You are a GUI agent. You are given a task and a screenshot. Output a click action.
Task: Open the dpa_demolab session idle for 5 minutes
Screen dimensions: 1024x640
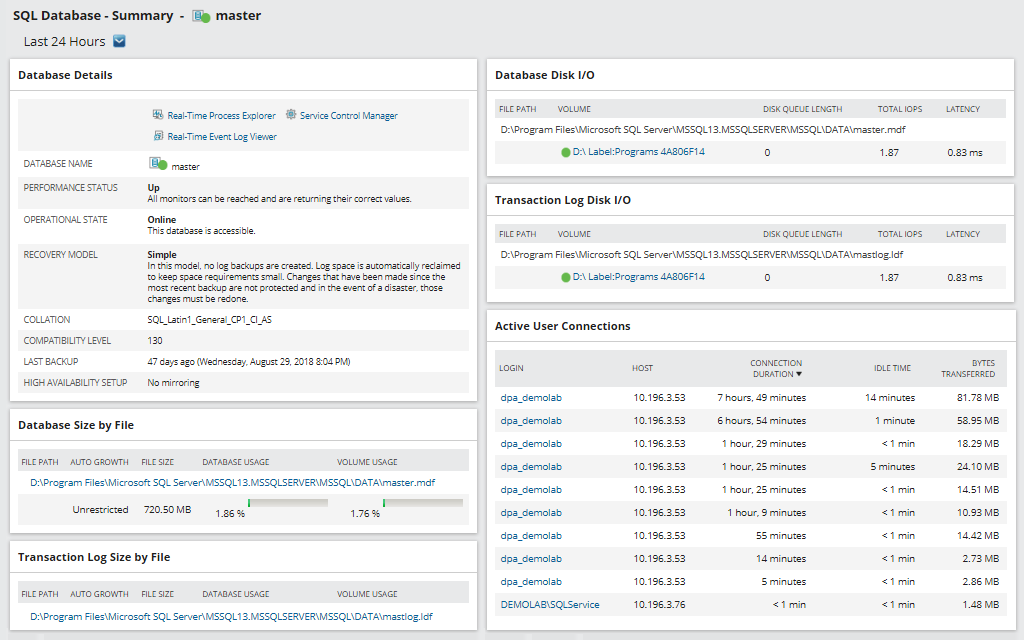pyautogui.click(x=531, y=466)
